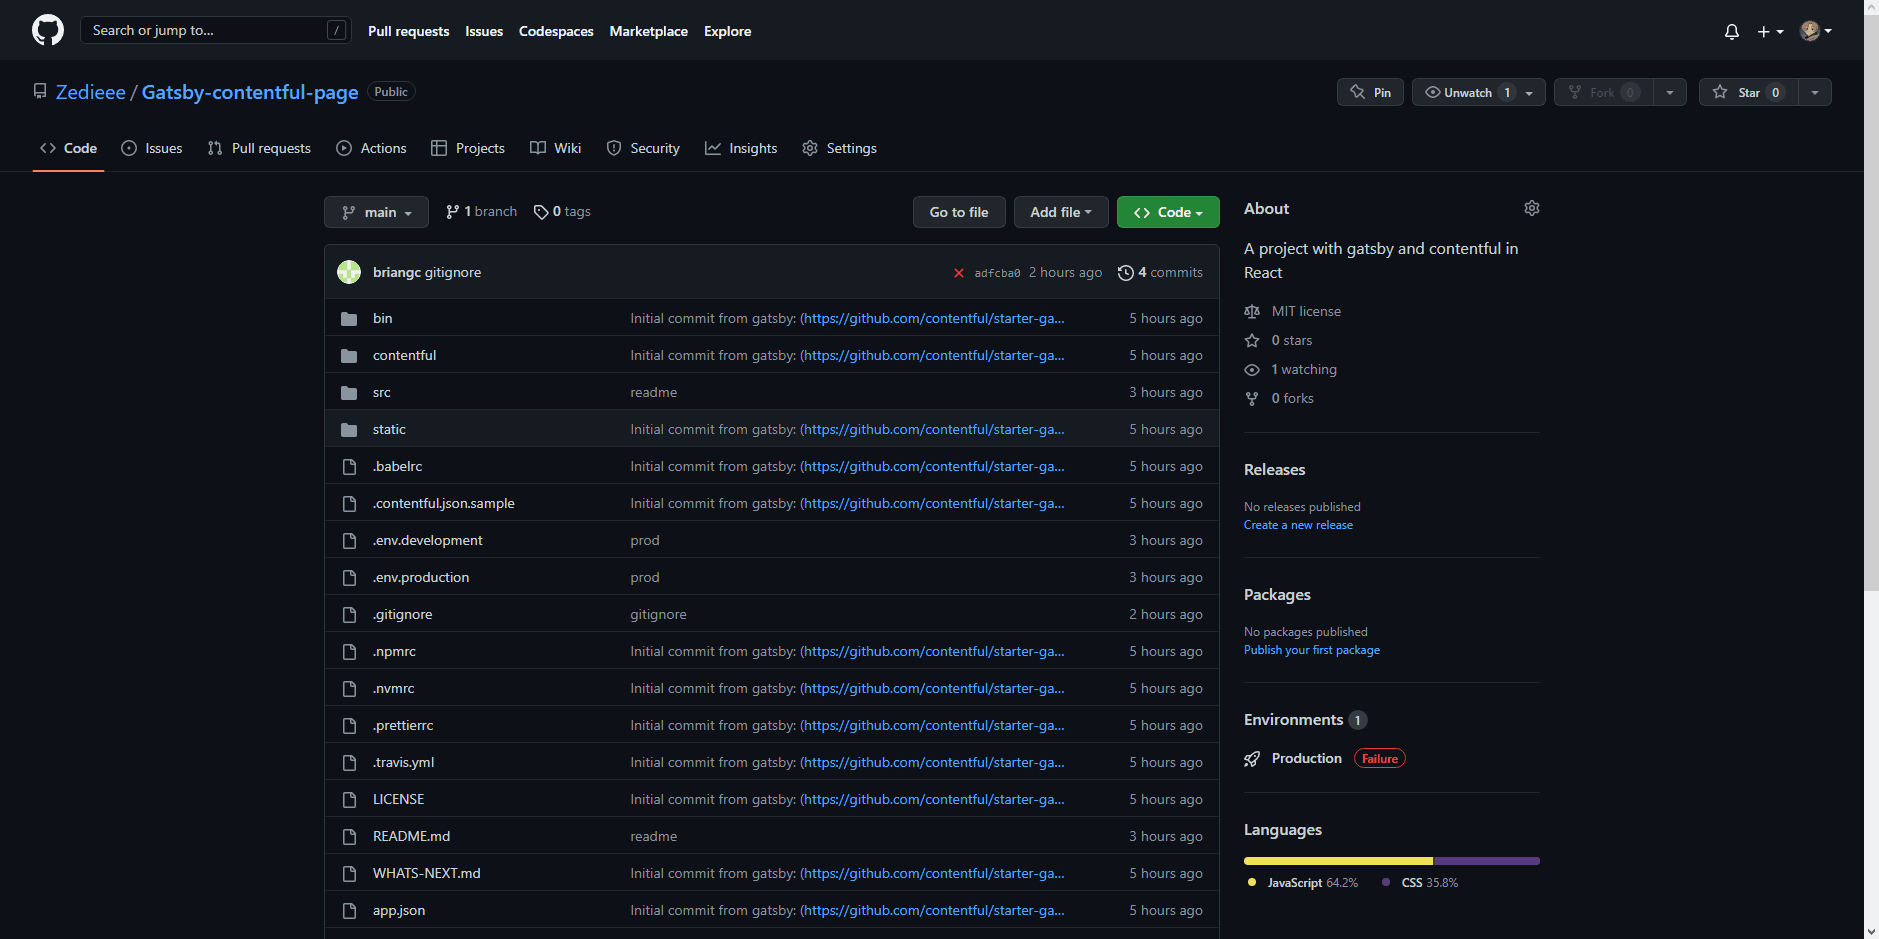Viewport: 1879px width, 939px height.
Task: Open notifications bell
Action: pyautogui.click(x=1732, y=31)
